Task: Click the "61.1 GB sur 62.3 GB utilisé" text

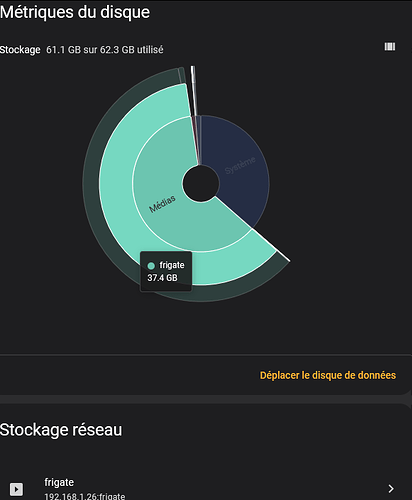Action: click(x=105, y=50)
